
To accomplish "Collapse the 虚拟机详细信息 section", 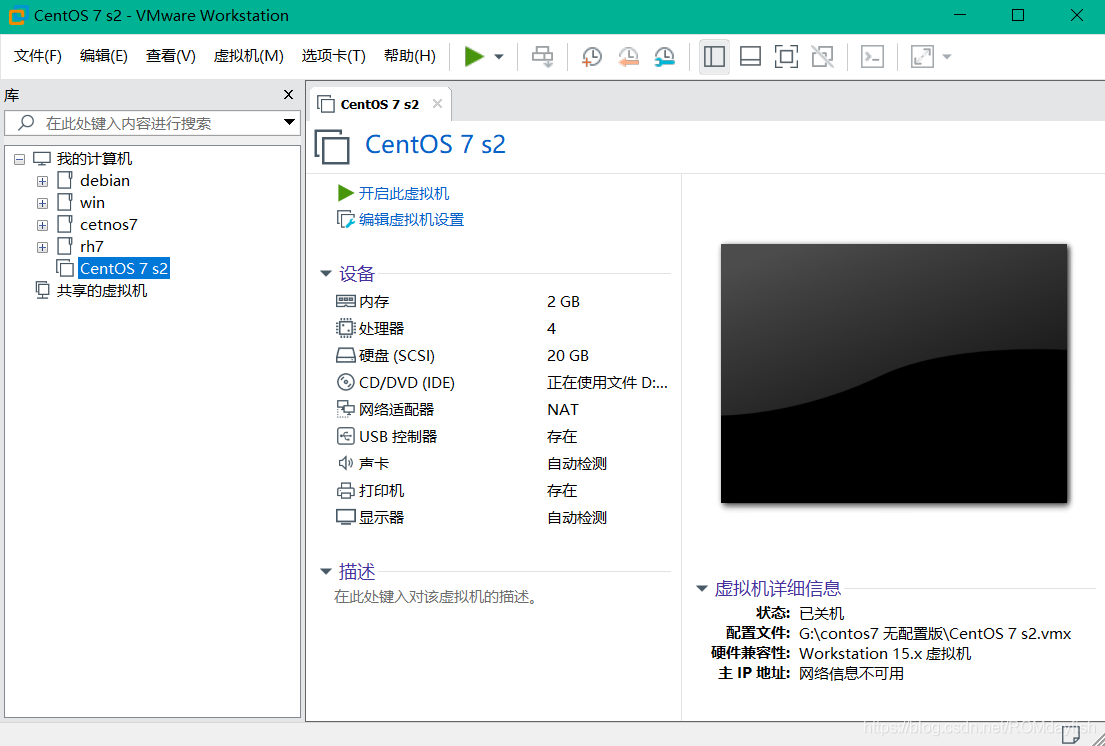I will 701,588.
